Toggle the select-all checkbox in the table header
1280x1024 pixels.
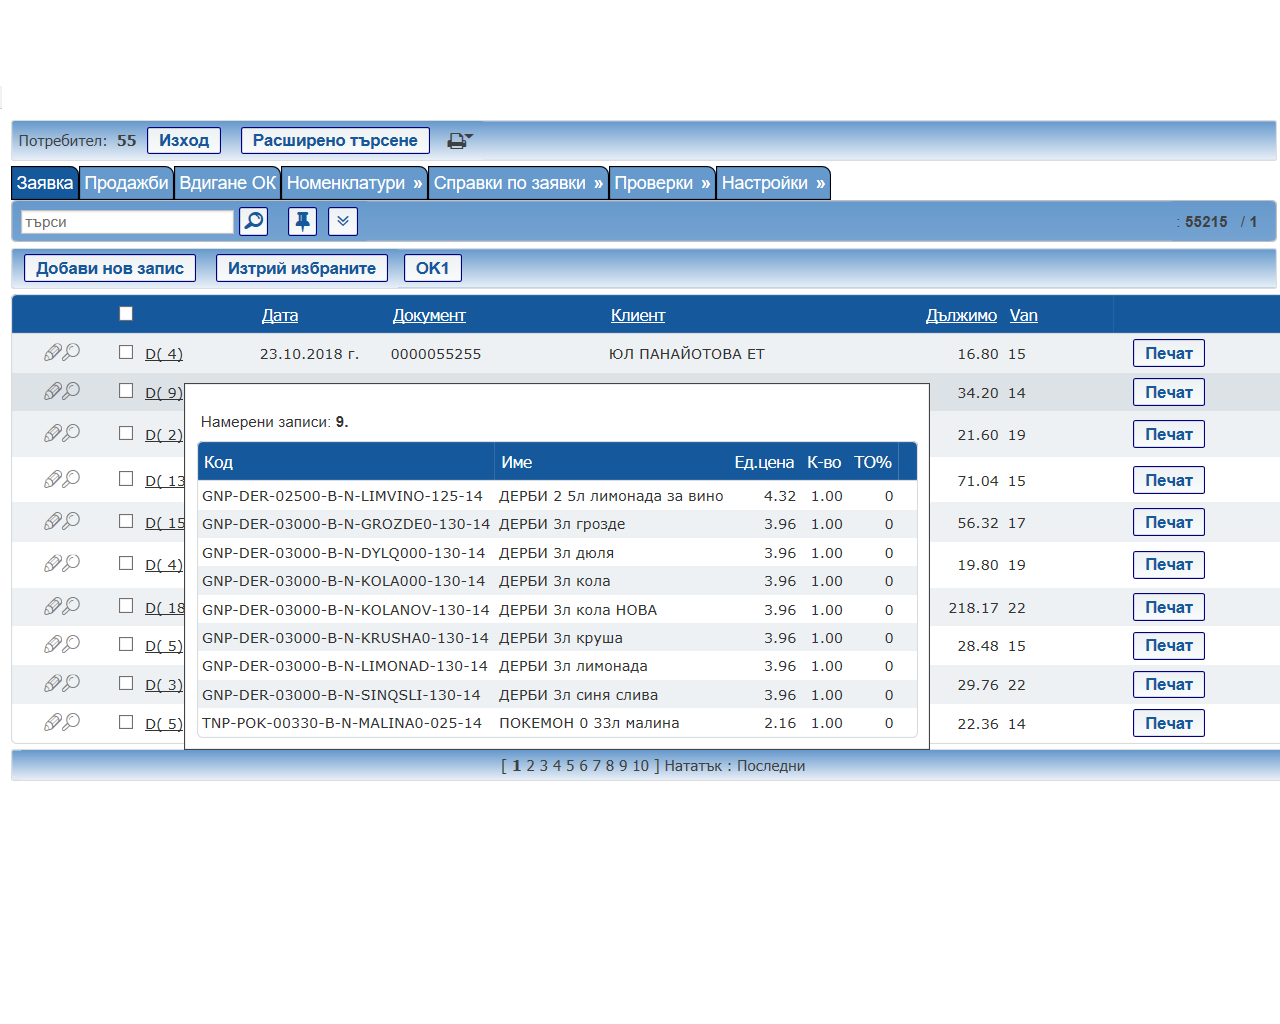(x=126, y=314)
